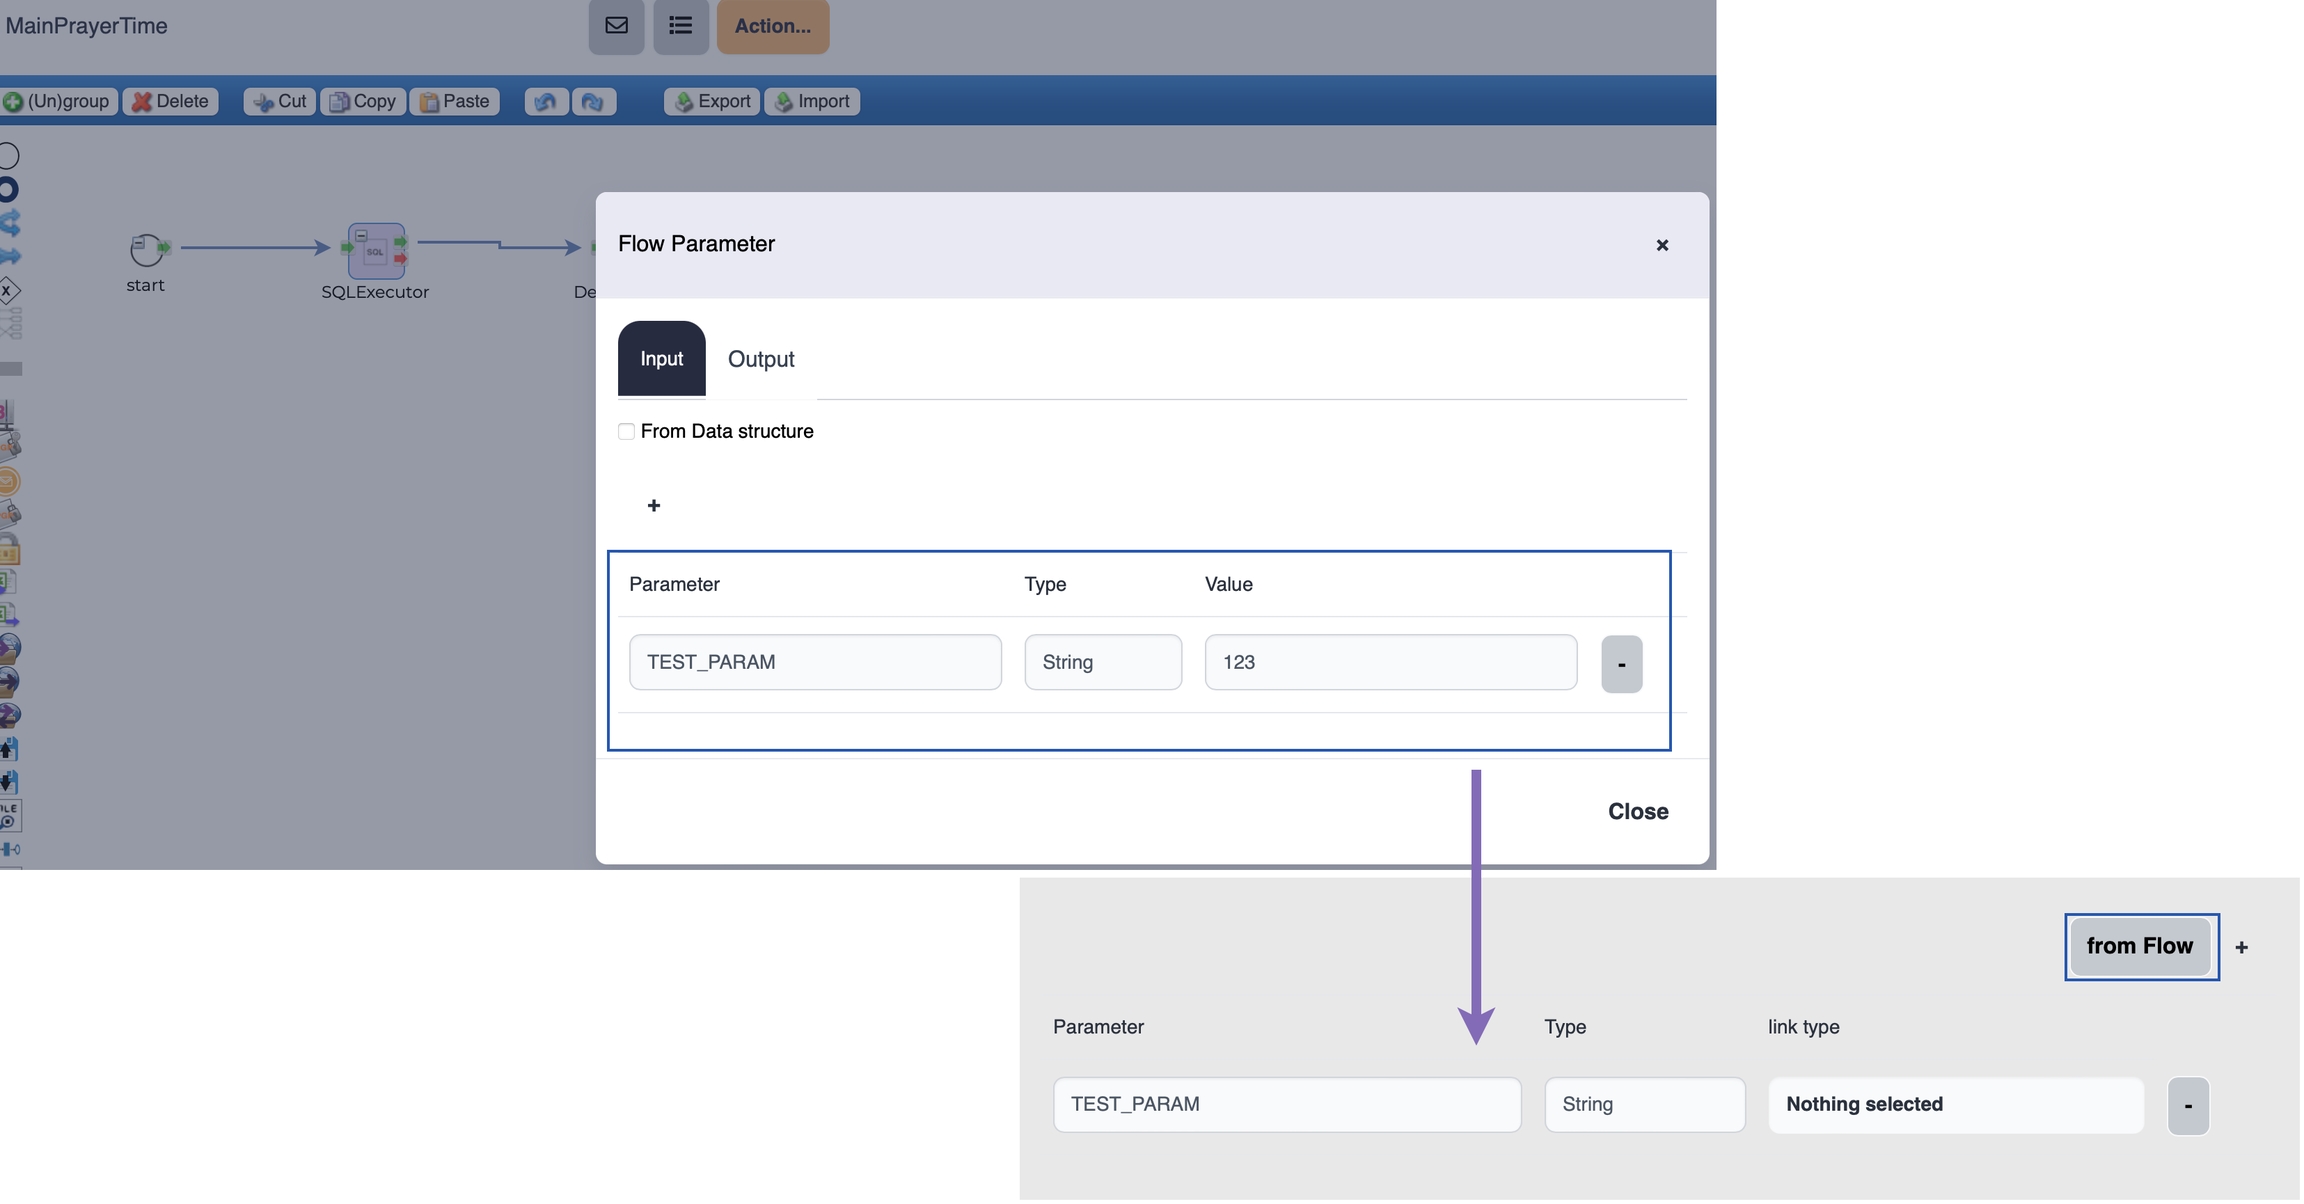
Task: Add a new input parameter with plus
Action: coord(653,507)
